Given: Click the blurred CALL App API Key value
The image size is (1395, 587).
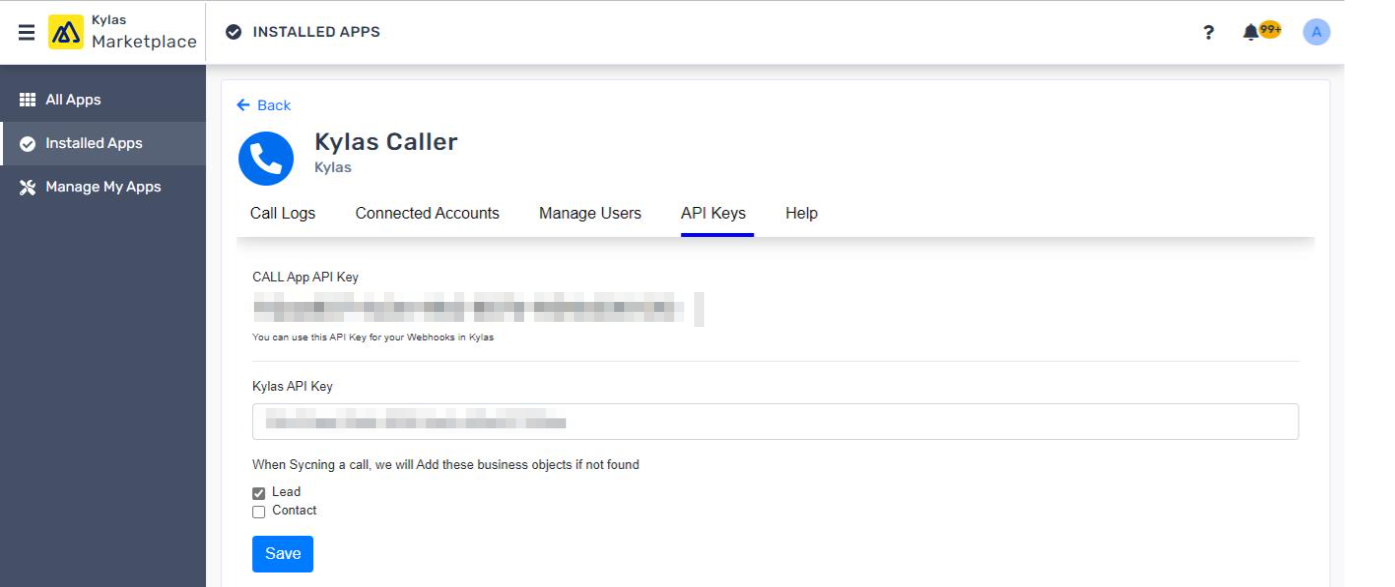Looking at the screenshot, I should click(478, 309).
